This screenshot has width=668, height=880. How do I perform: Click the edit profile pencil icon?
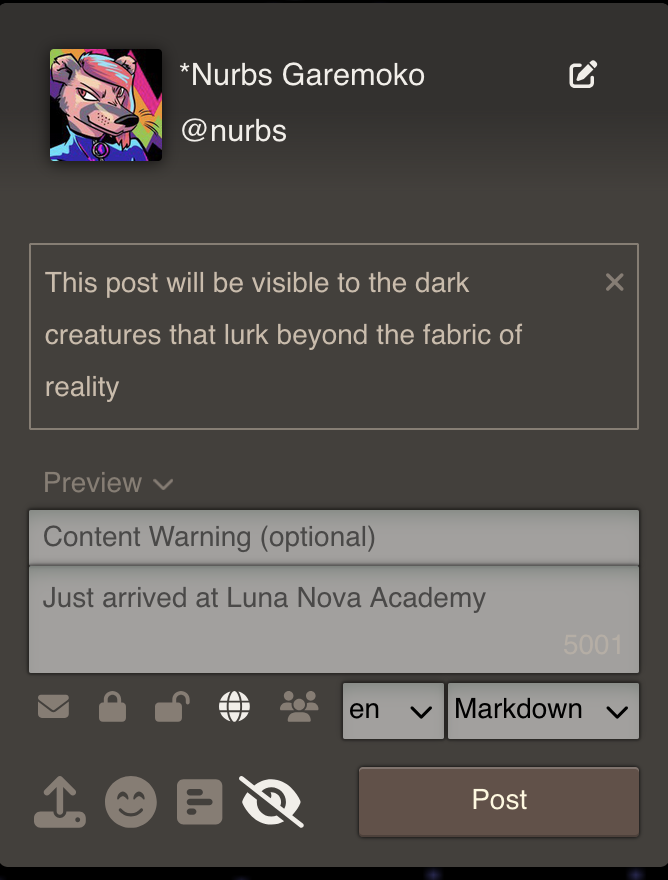point(583,75)
